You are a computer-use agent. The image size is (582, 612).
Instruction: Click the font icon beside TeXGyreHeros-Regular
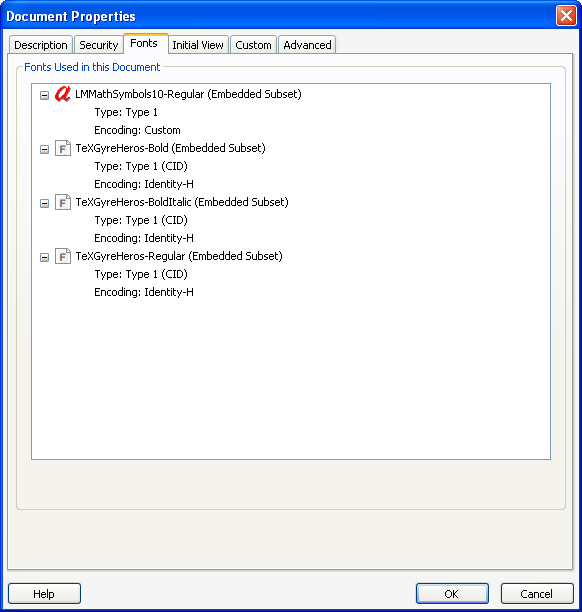63,256
